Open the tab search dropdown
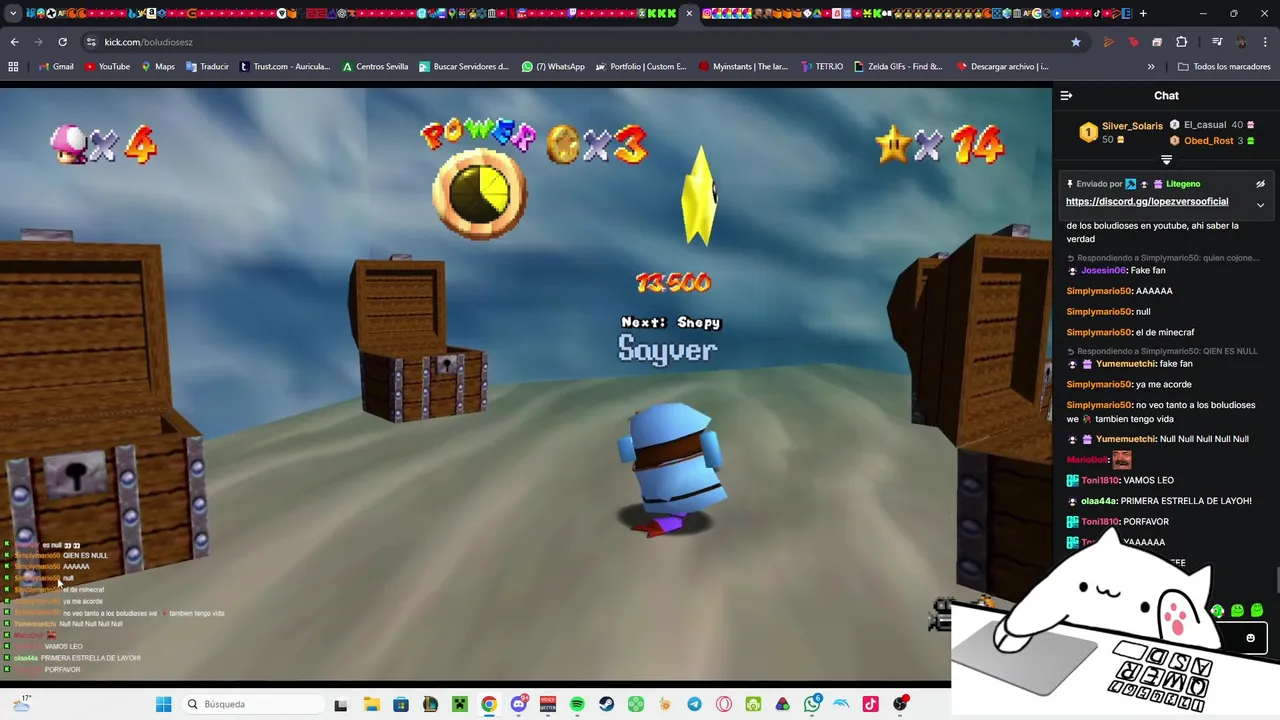1280x720 pixels. [x=13, y=14]
